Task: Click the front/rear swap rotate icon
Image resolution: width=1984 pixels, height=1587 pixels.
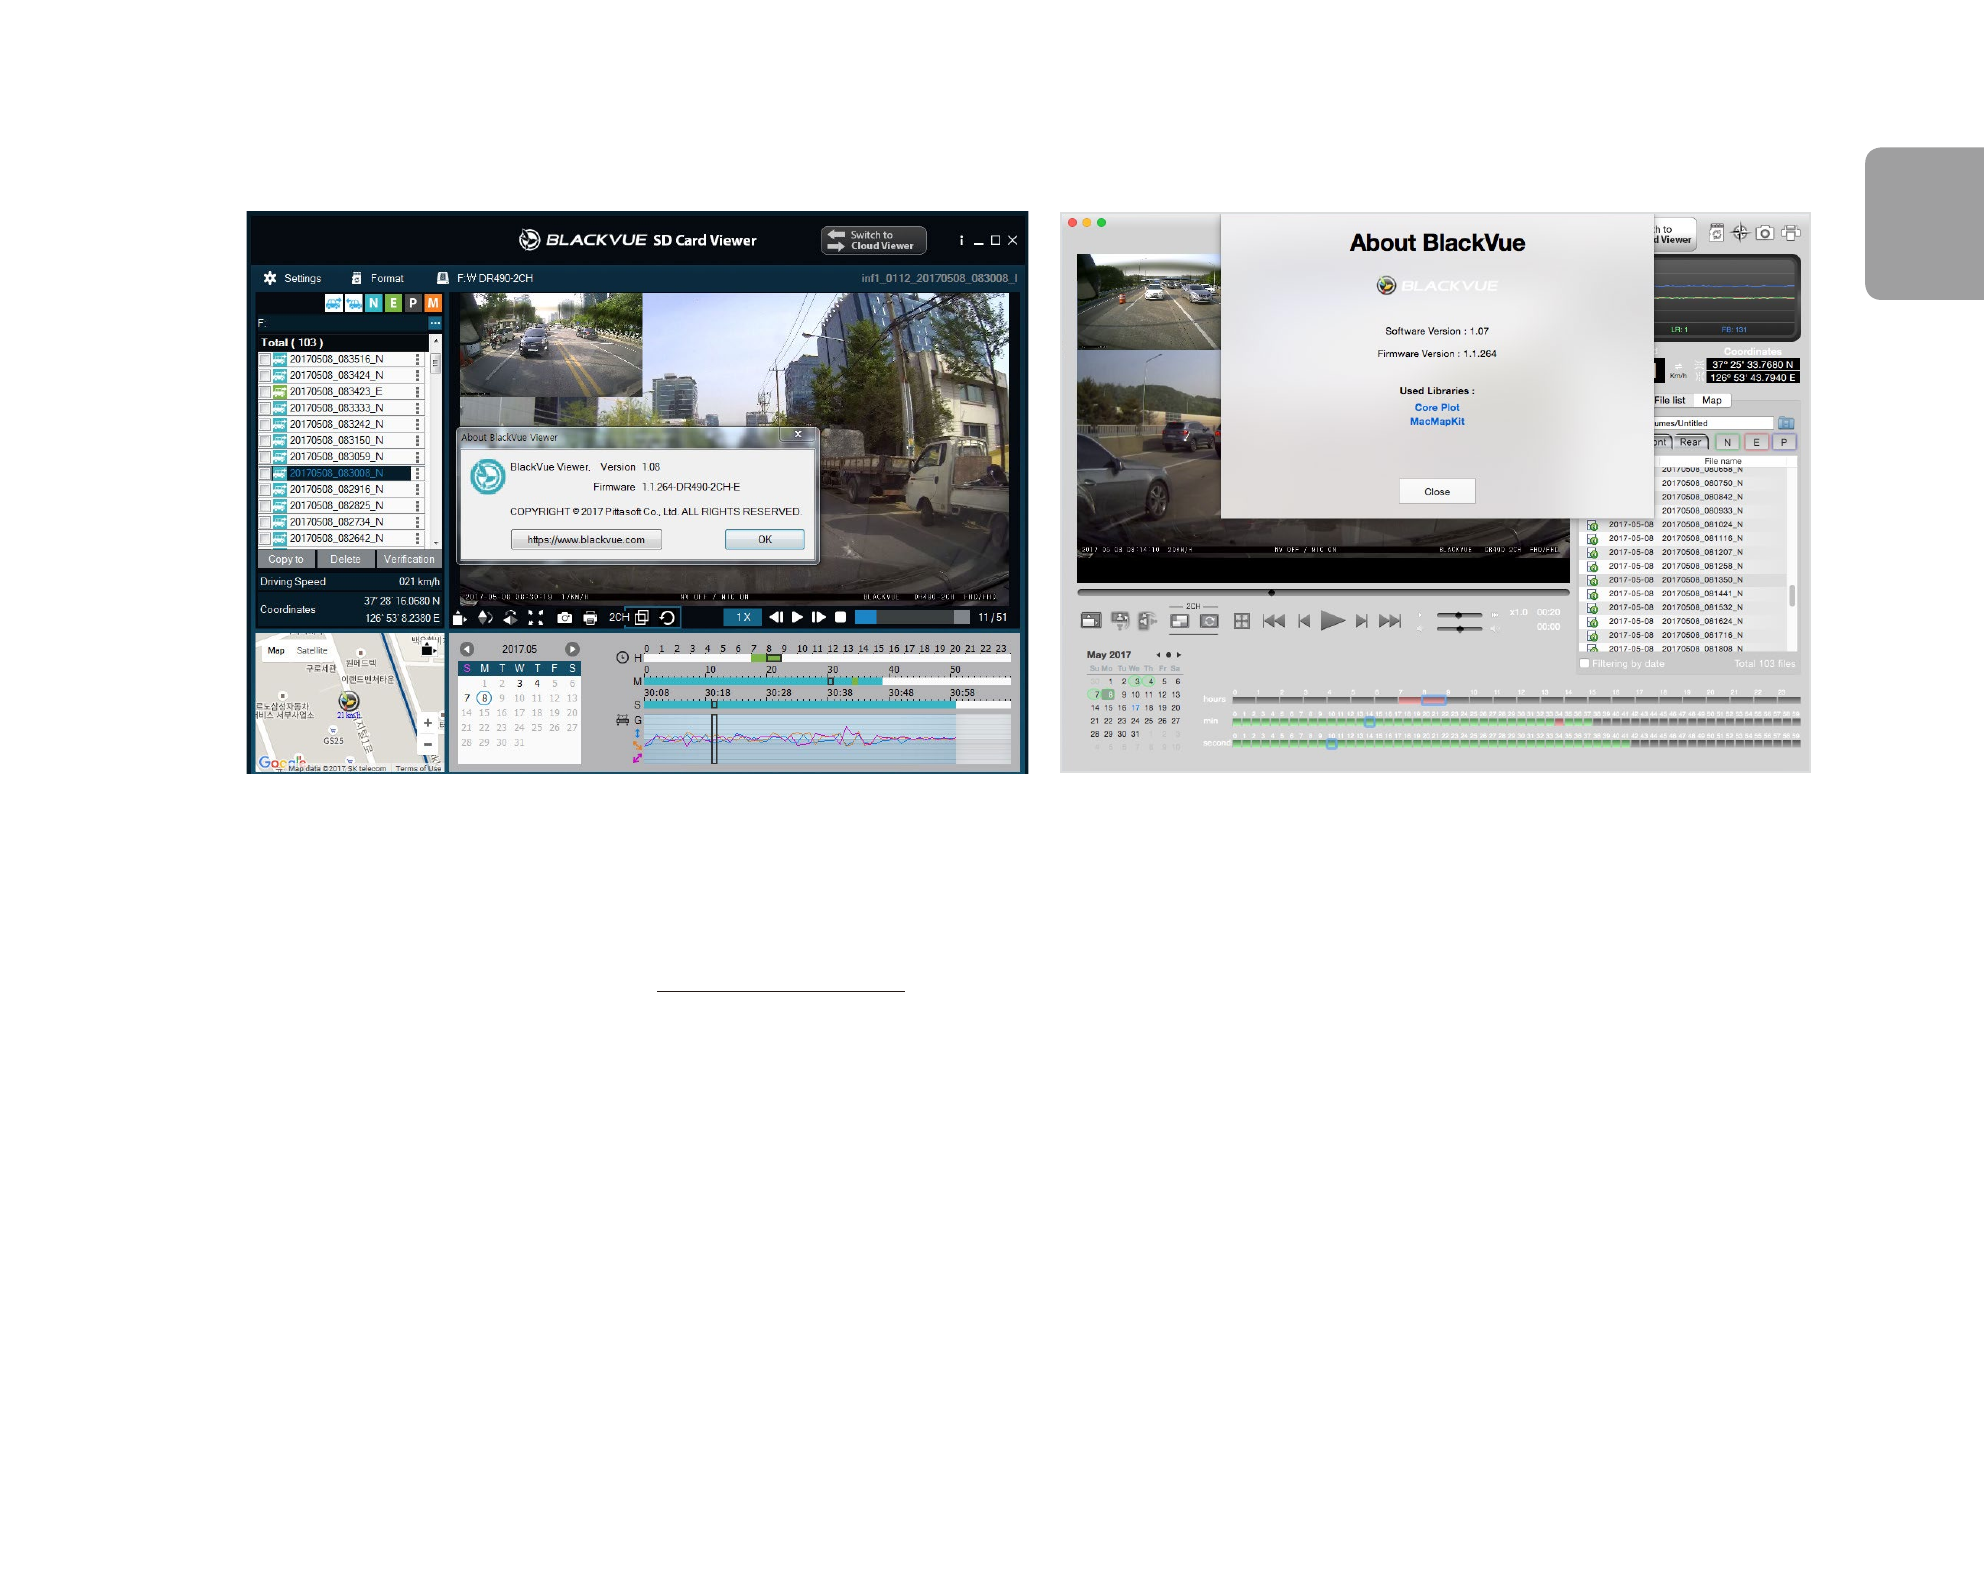Action: [667, 617]
